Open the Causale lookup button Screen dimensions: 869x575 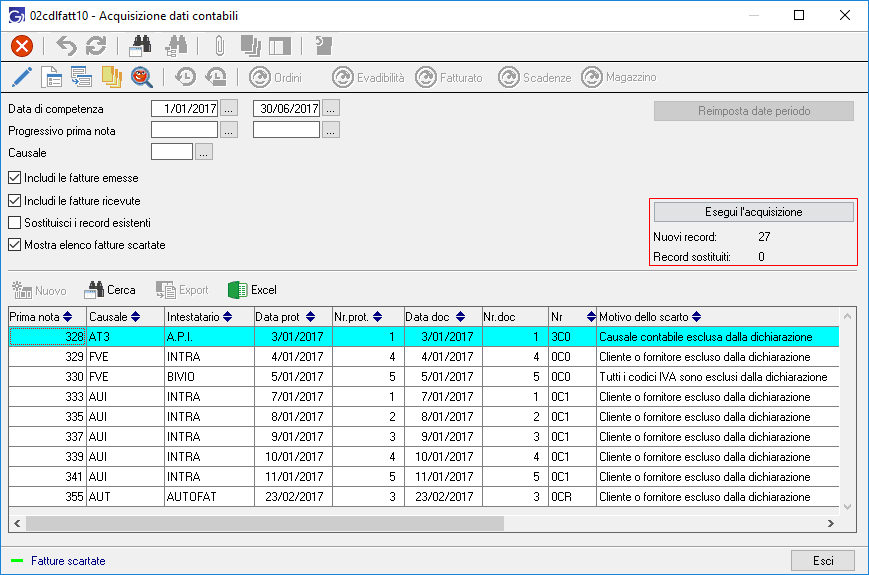[204, 153]
